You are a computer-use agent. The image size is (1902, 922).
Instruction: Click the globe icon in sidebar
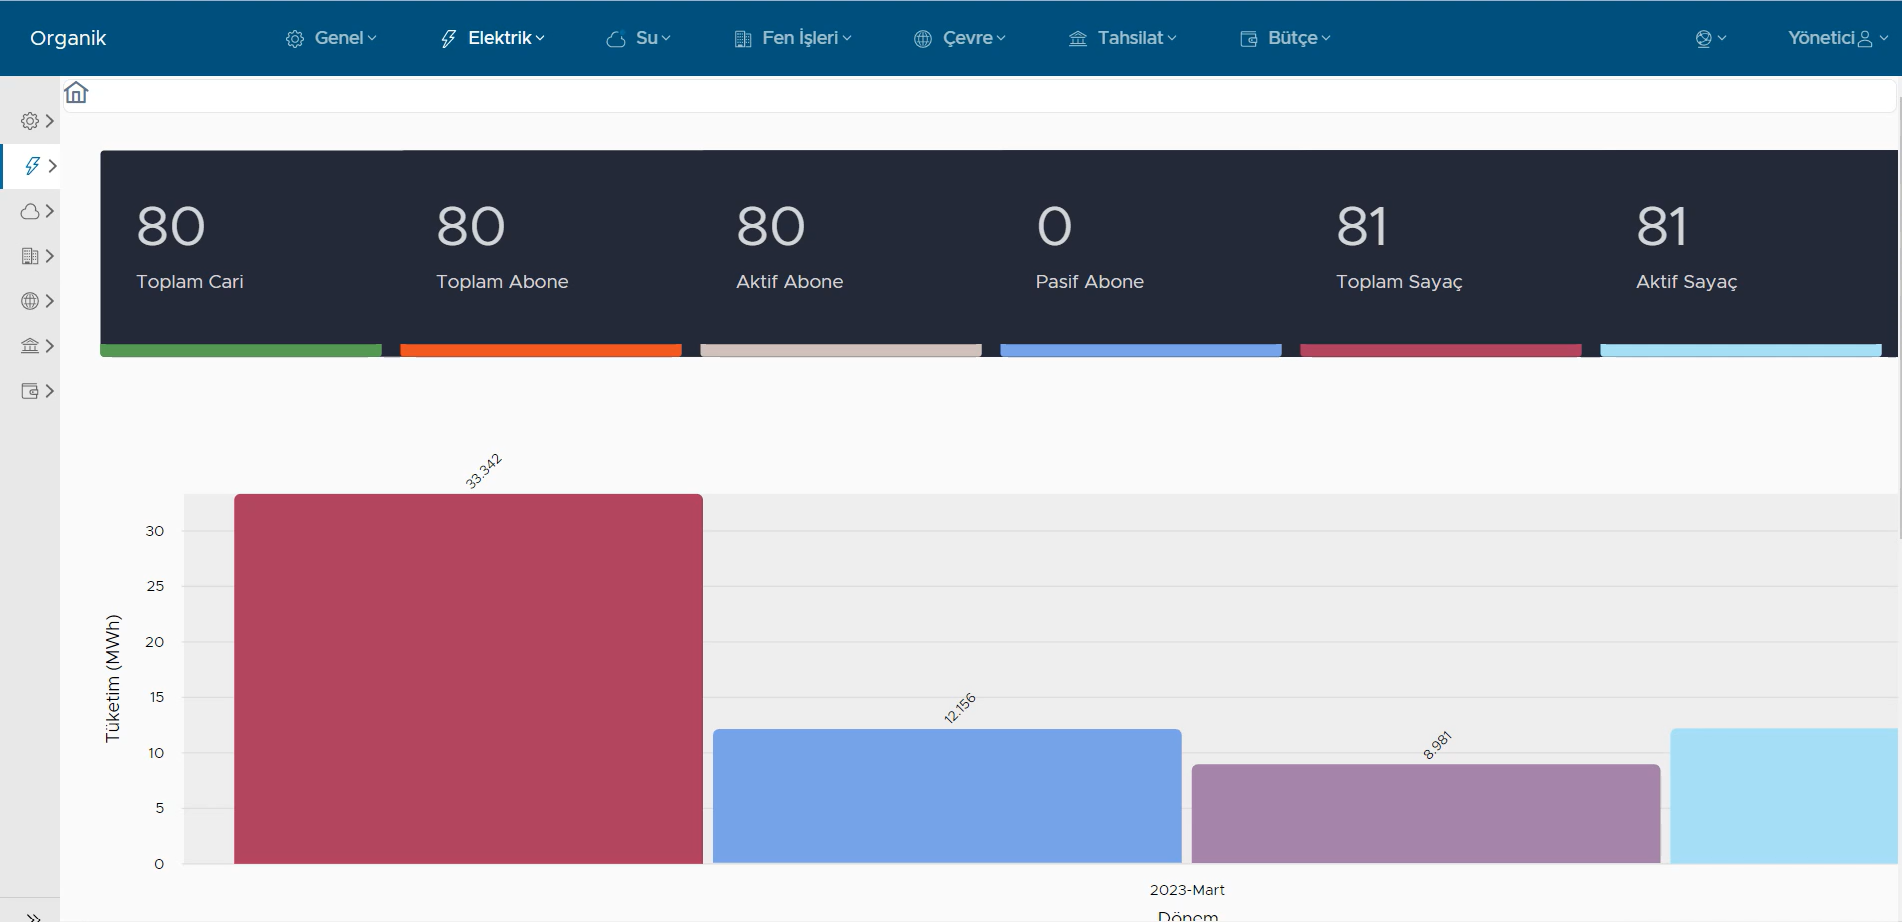[31, 301]
